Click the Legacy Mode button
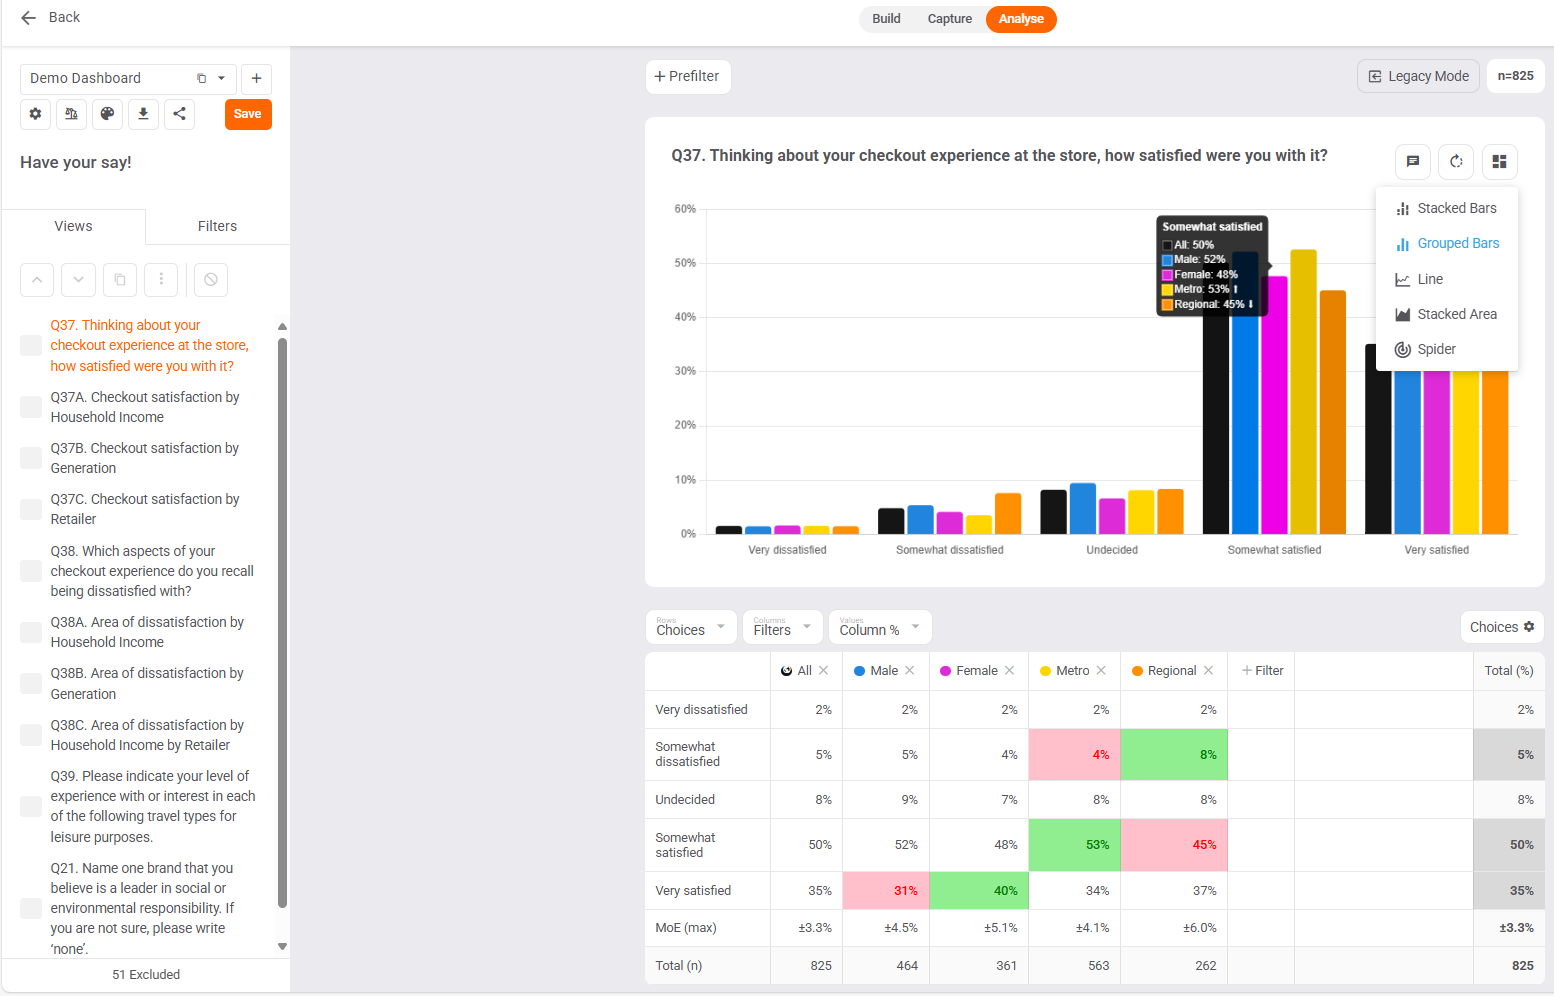This screenshot has height=996, width=1554. (x=1418, y=76)
